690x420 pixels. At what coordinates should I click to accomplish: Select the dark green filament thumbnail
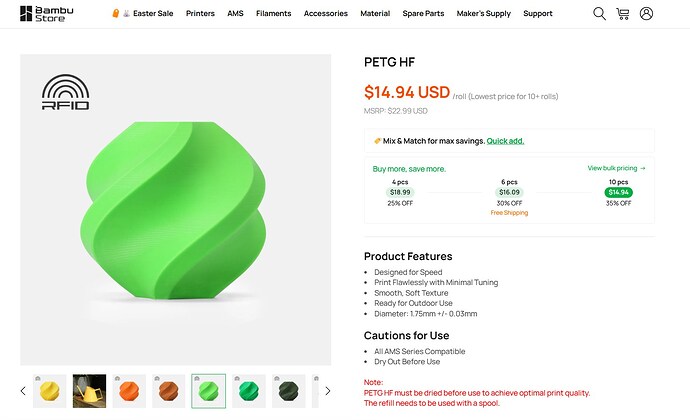click(x=289, y=391)
